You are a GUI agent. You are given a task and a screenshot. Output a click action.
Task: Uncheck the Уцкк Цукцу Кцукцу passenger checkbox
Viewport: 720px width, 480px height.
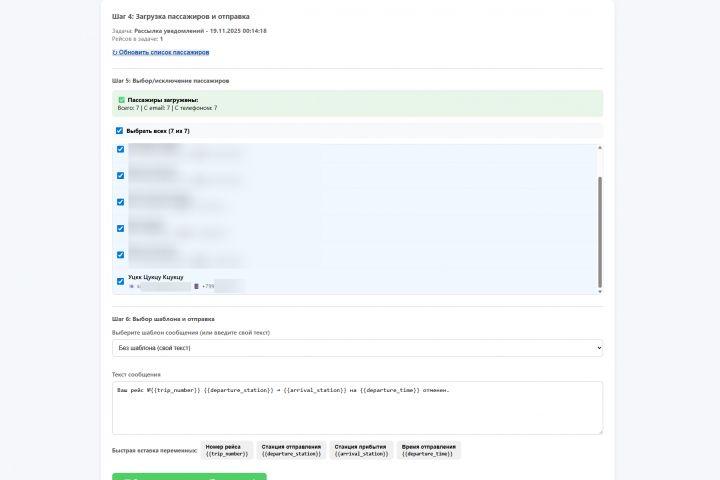pos(120,281)
